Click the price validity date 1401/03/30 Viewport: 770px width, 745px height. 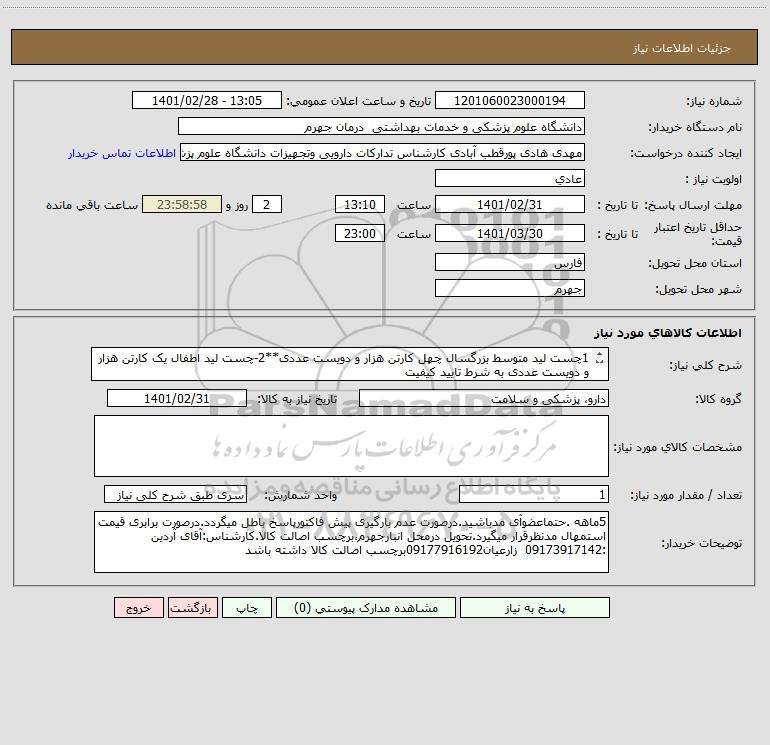pos(510,233)
